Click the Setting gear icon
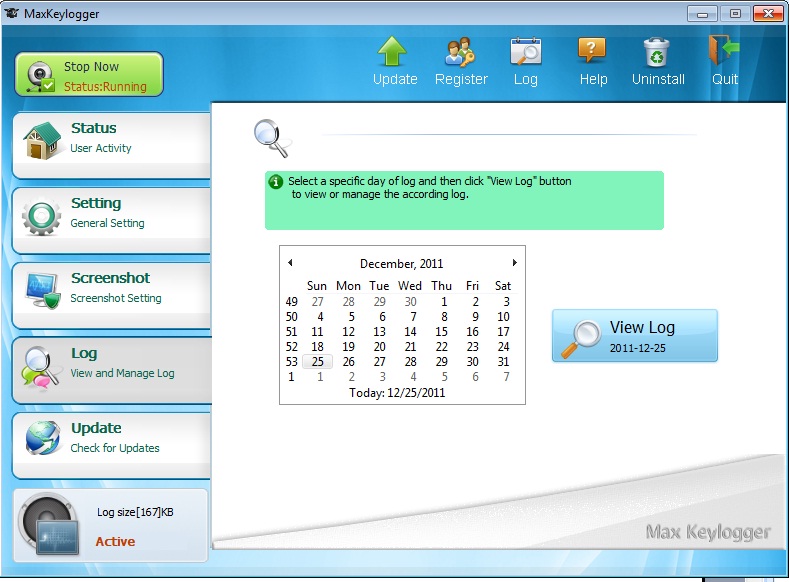Image resolution: width=789 pixels, height=582 pixels. [x=41, y=216]
